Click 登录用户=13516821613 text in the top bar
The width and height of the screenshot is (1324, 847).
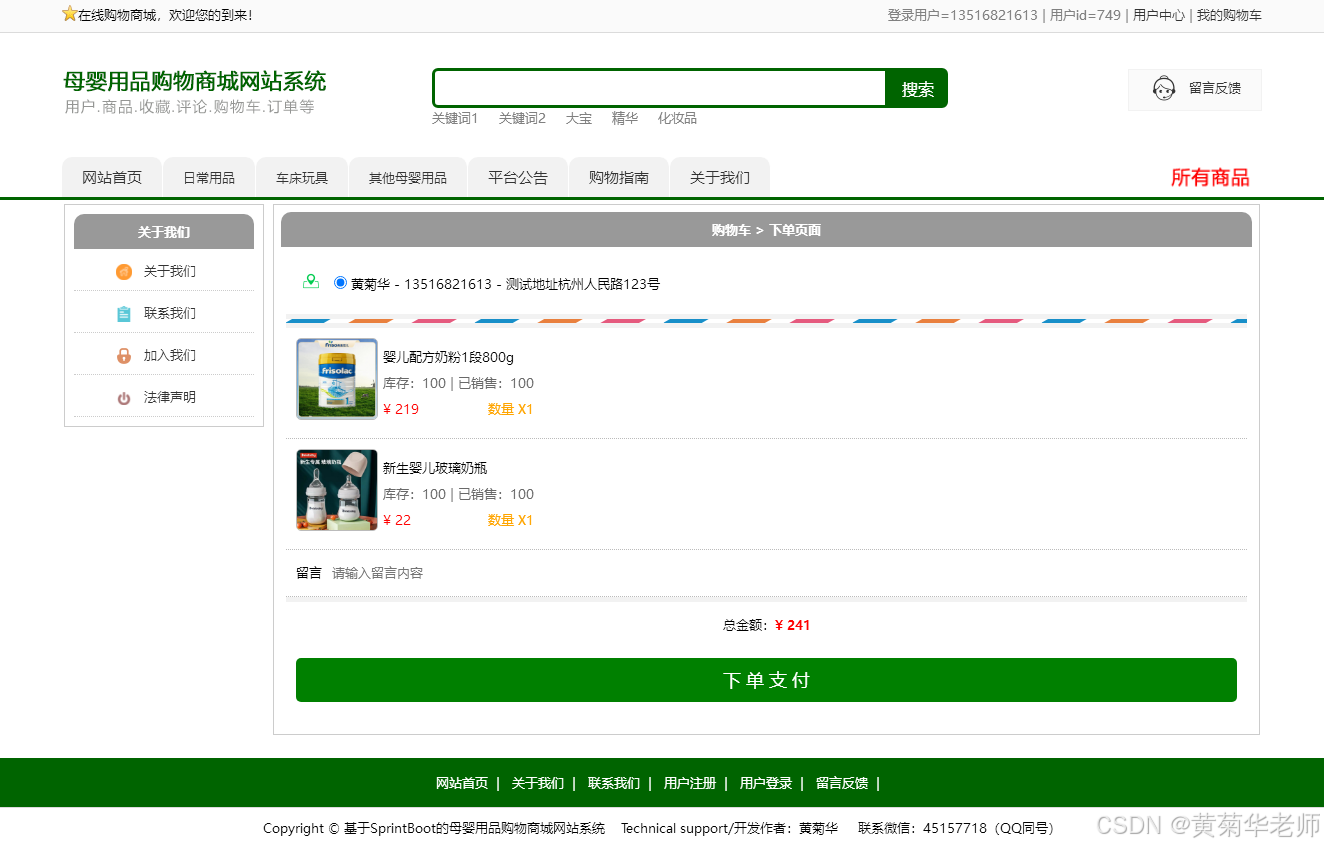click(x=962, y=15)
